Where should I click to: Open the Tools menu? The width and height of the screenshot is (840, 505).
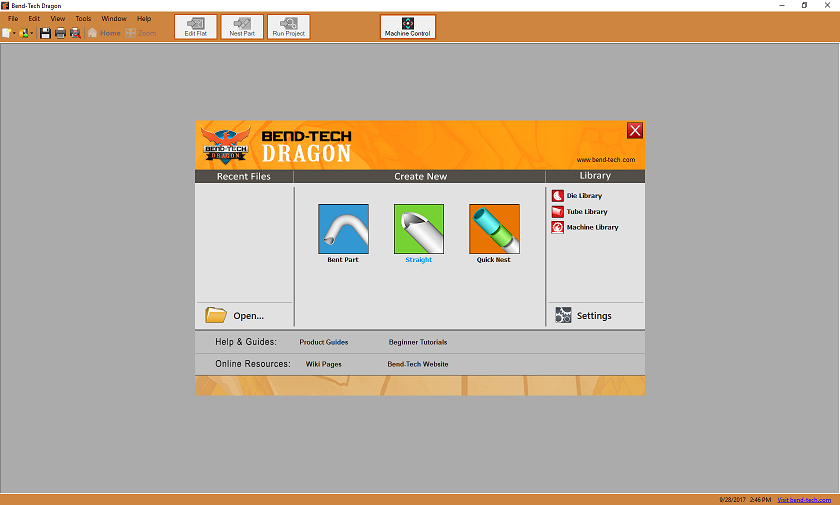tap(83, 19)
